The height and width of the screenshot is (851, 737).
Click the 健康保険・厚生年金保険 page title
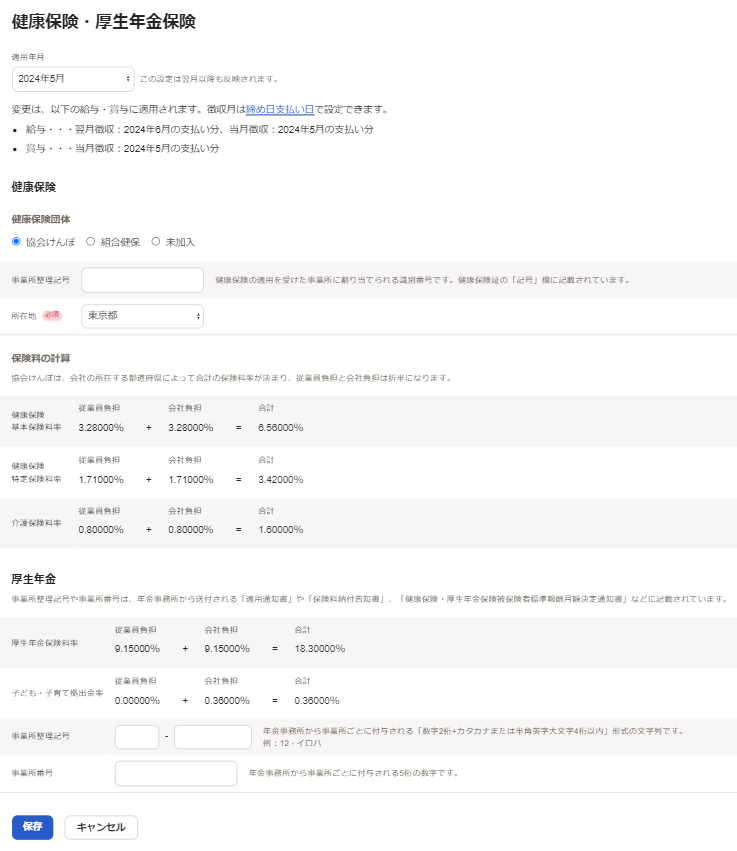tap(104, 22)
